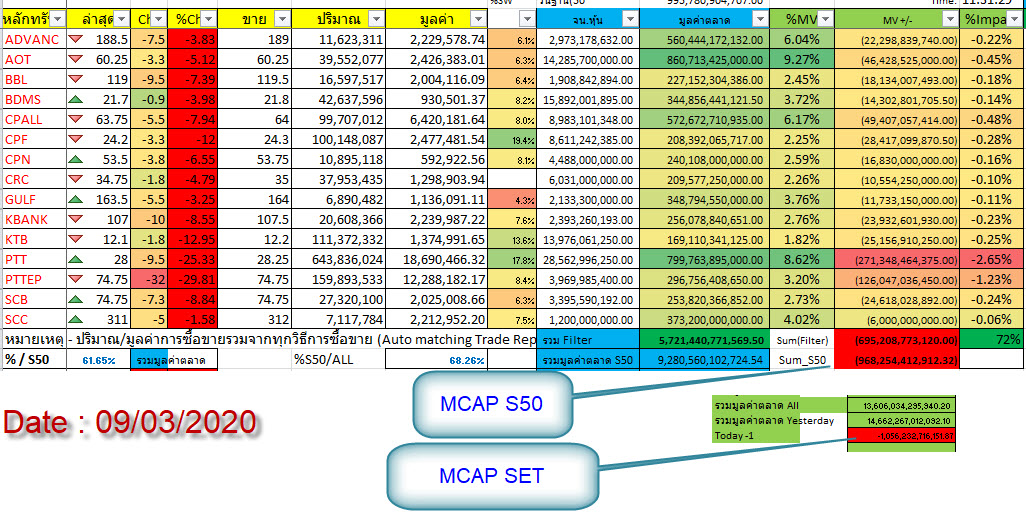Image resolution: width=1026 pixels, height=517 pixels.
Task: Click the Sum_S50 label cell
Action: pyautogui.click(x=802, y=359)
